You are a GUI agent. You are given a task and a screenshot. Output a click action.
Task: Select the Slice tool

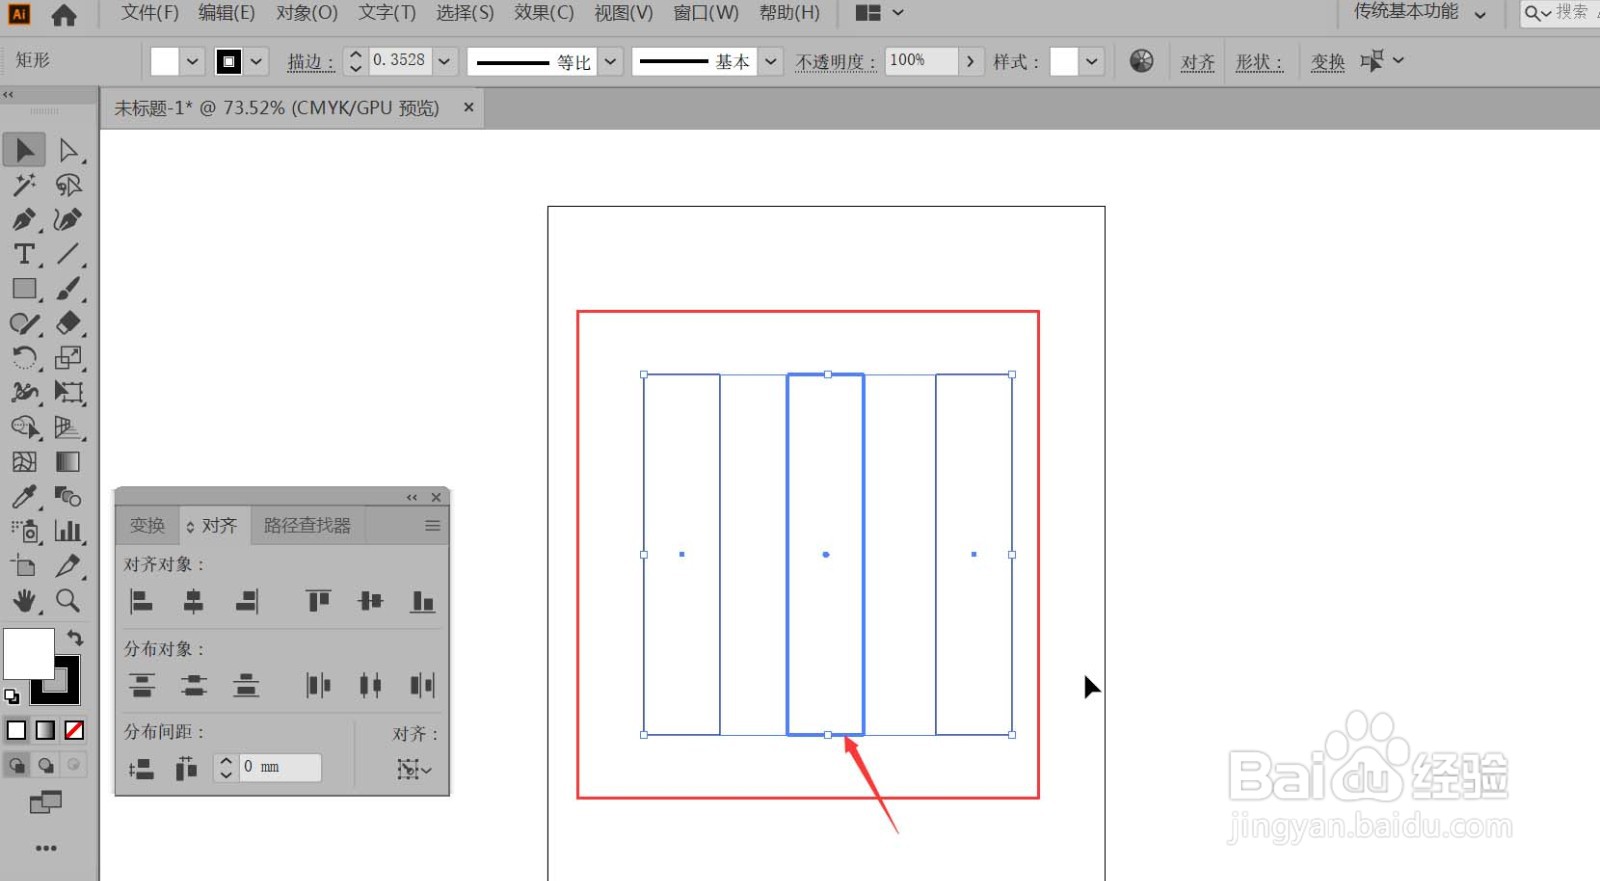point(68,566)
